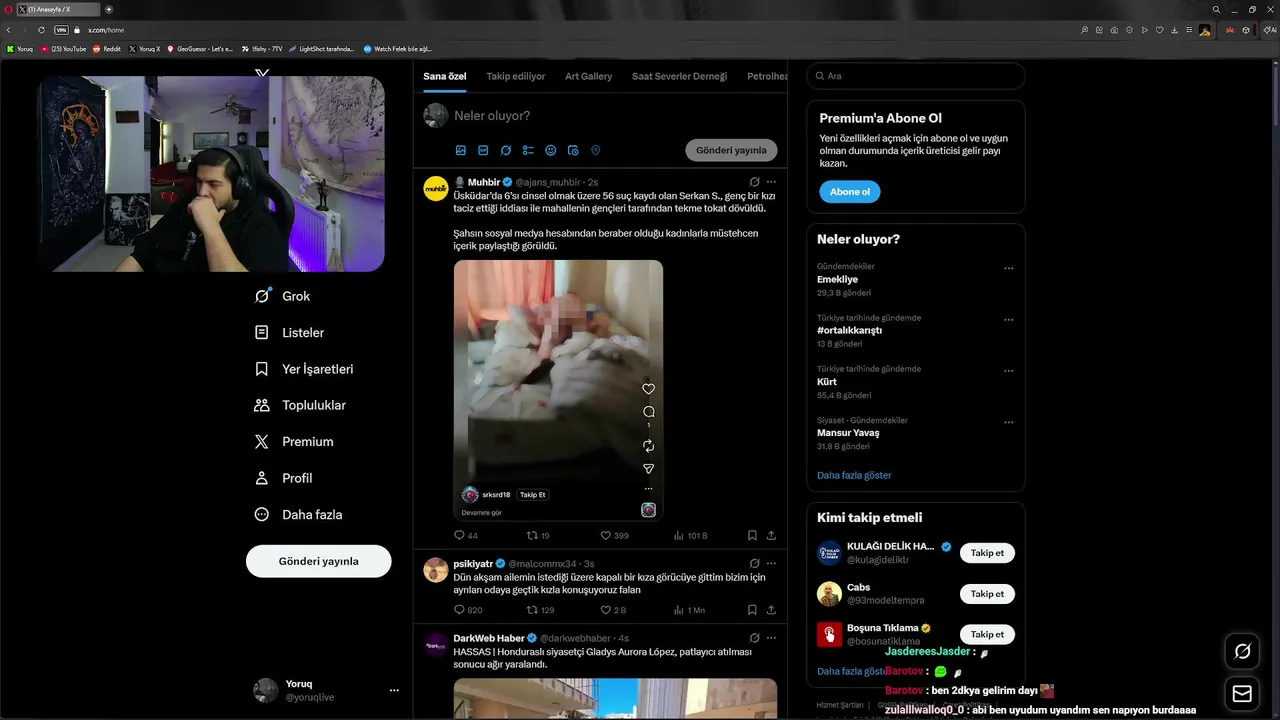This screenshot has width=1280, height=720.
Task: Open Saat Severler Derneği tab
Action: pos(680,76)
